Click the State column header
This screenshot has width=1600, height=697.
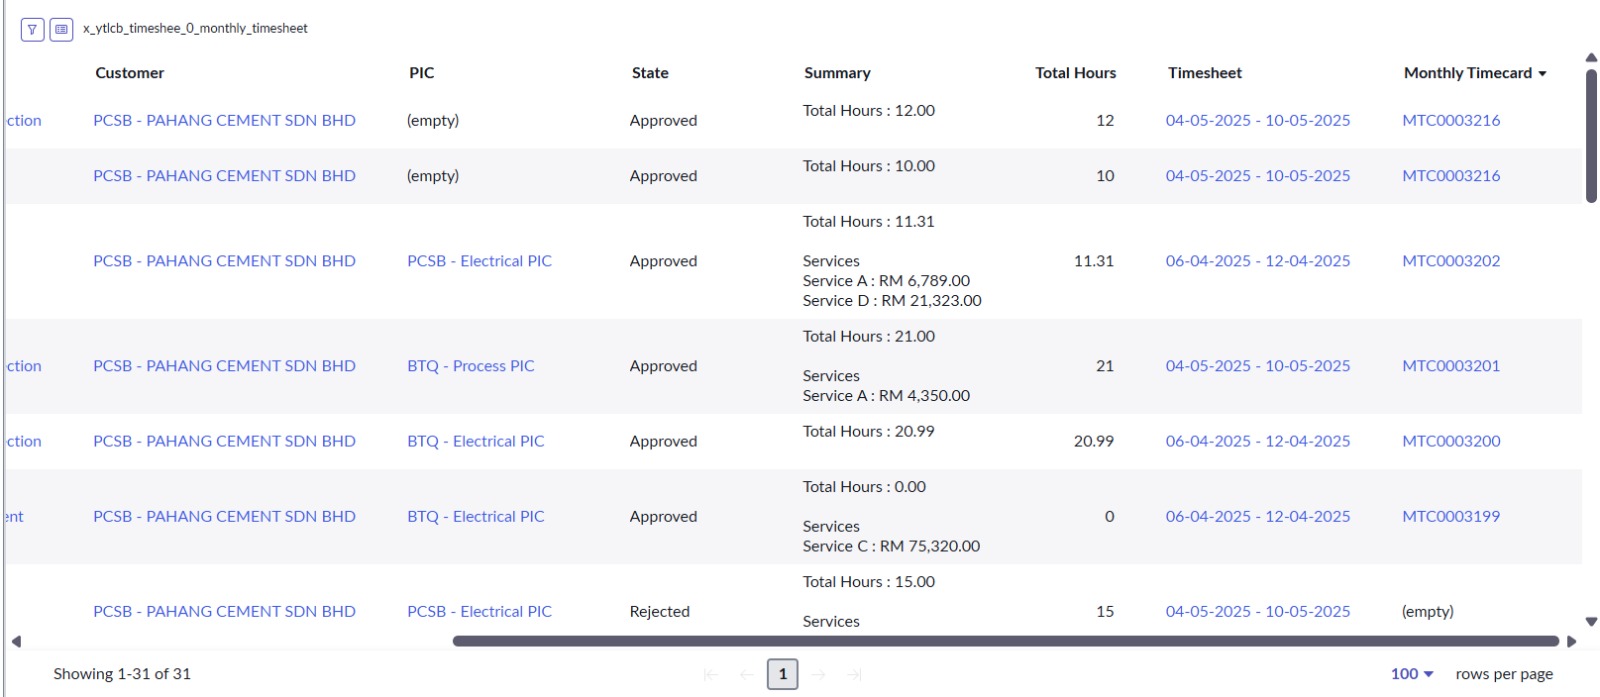[650, 73]
